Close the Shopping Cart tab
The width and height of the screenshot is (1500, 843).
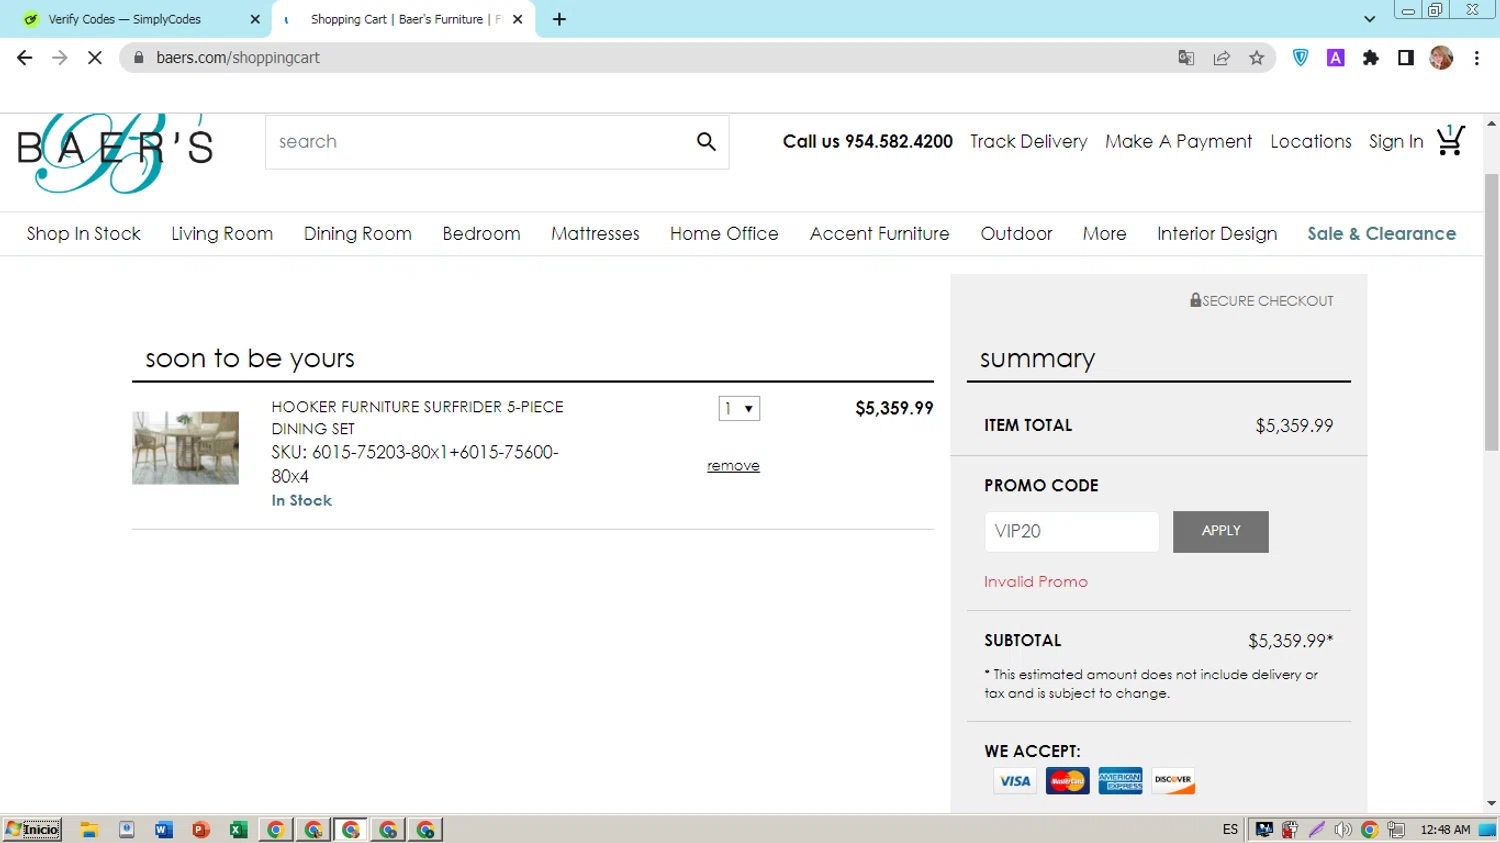[518, 19]
